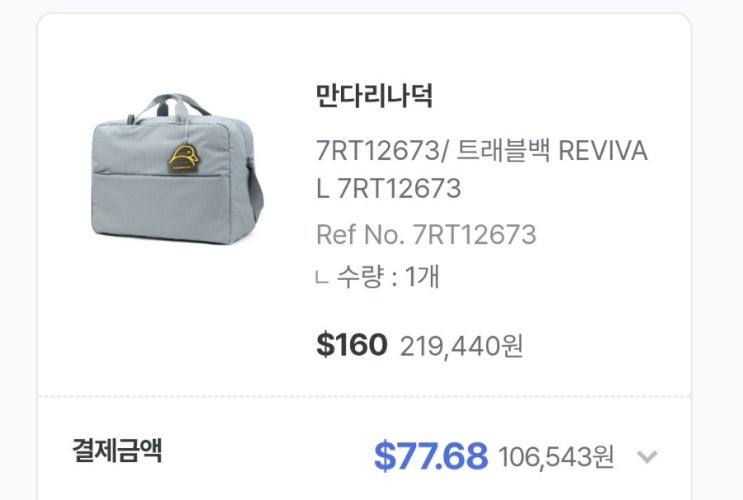Viewport: 743px width, 500px height.
Task: Open product title 7RT12673/ 트래블백 REVIVA
Action: (481, 151)
